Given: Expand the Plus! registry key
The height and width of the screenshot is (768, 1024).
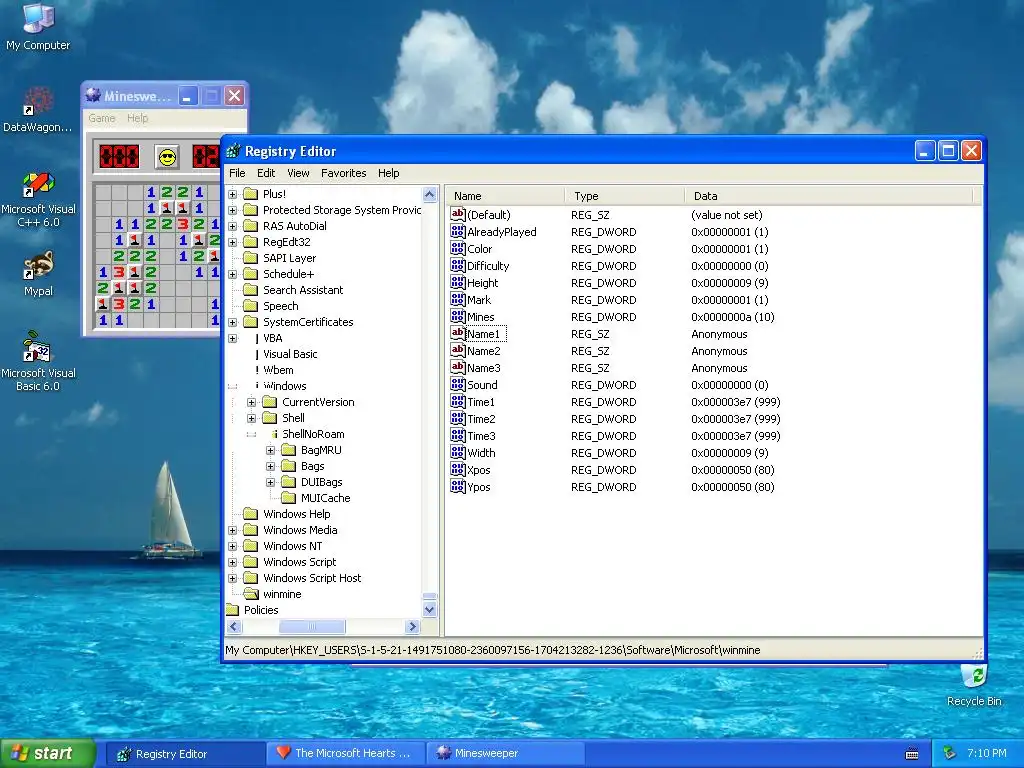Looking at the screenshot, I should (x=232, y=194).
